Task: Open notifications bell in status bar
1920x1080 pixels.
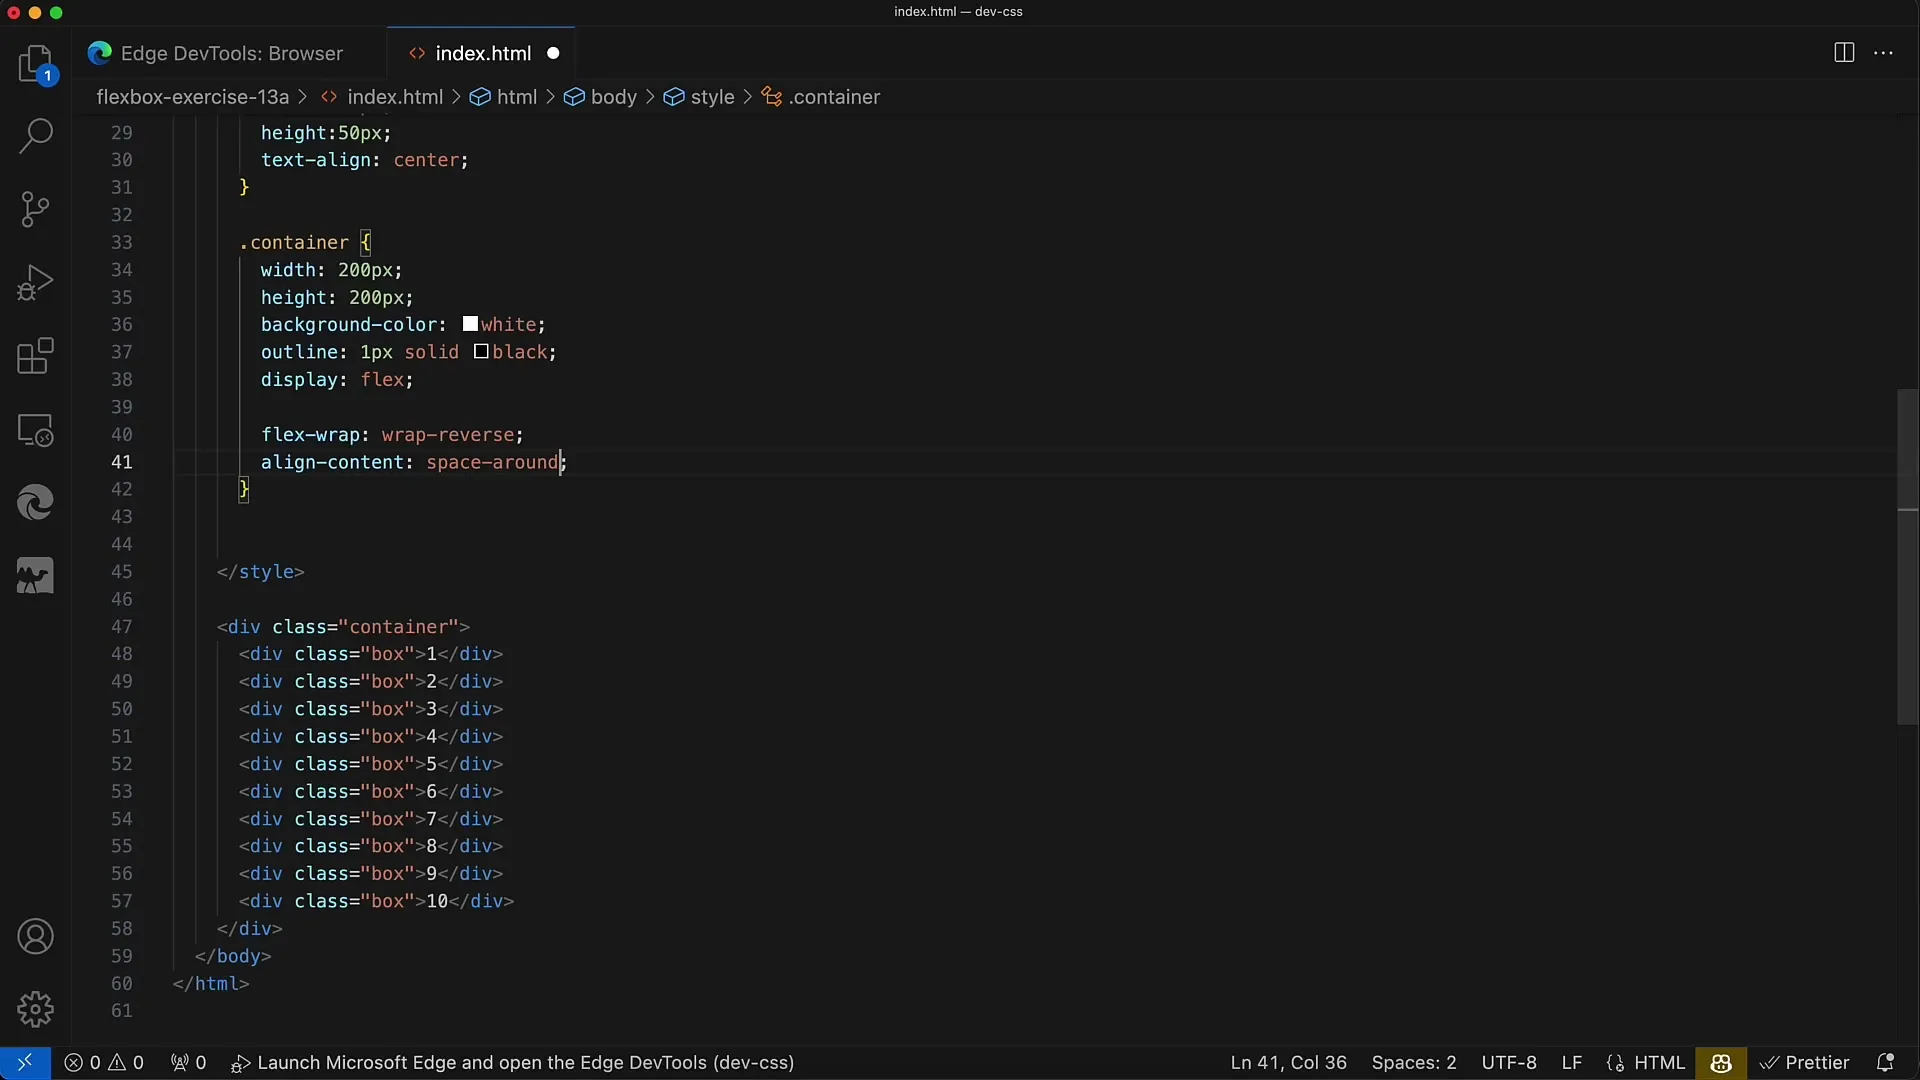Action: 1885,1063
